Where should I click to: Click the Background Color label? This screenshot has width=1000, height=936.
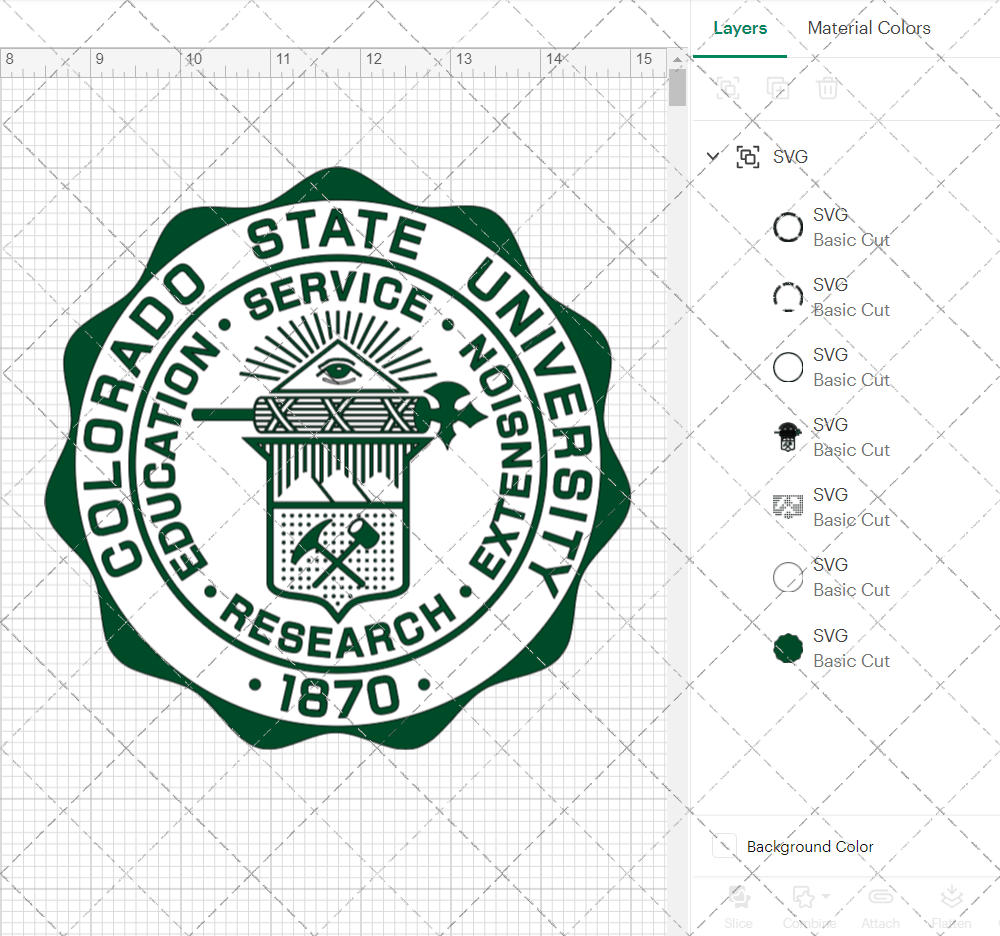click(810, 847)
